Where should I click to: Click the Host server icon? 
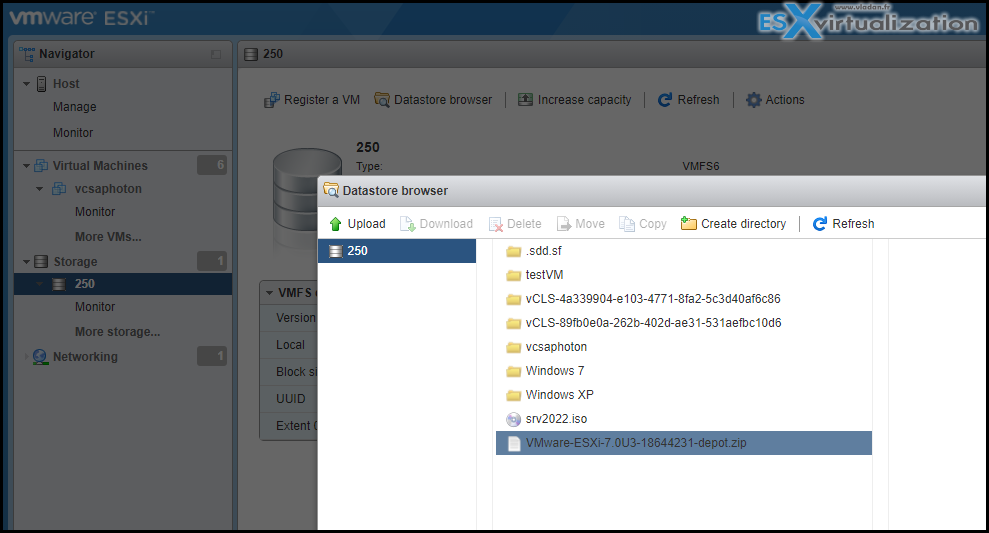pyautogui.click(x=42, y=84)
